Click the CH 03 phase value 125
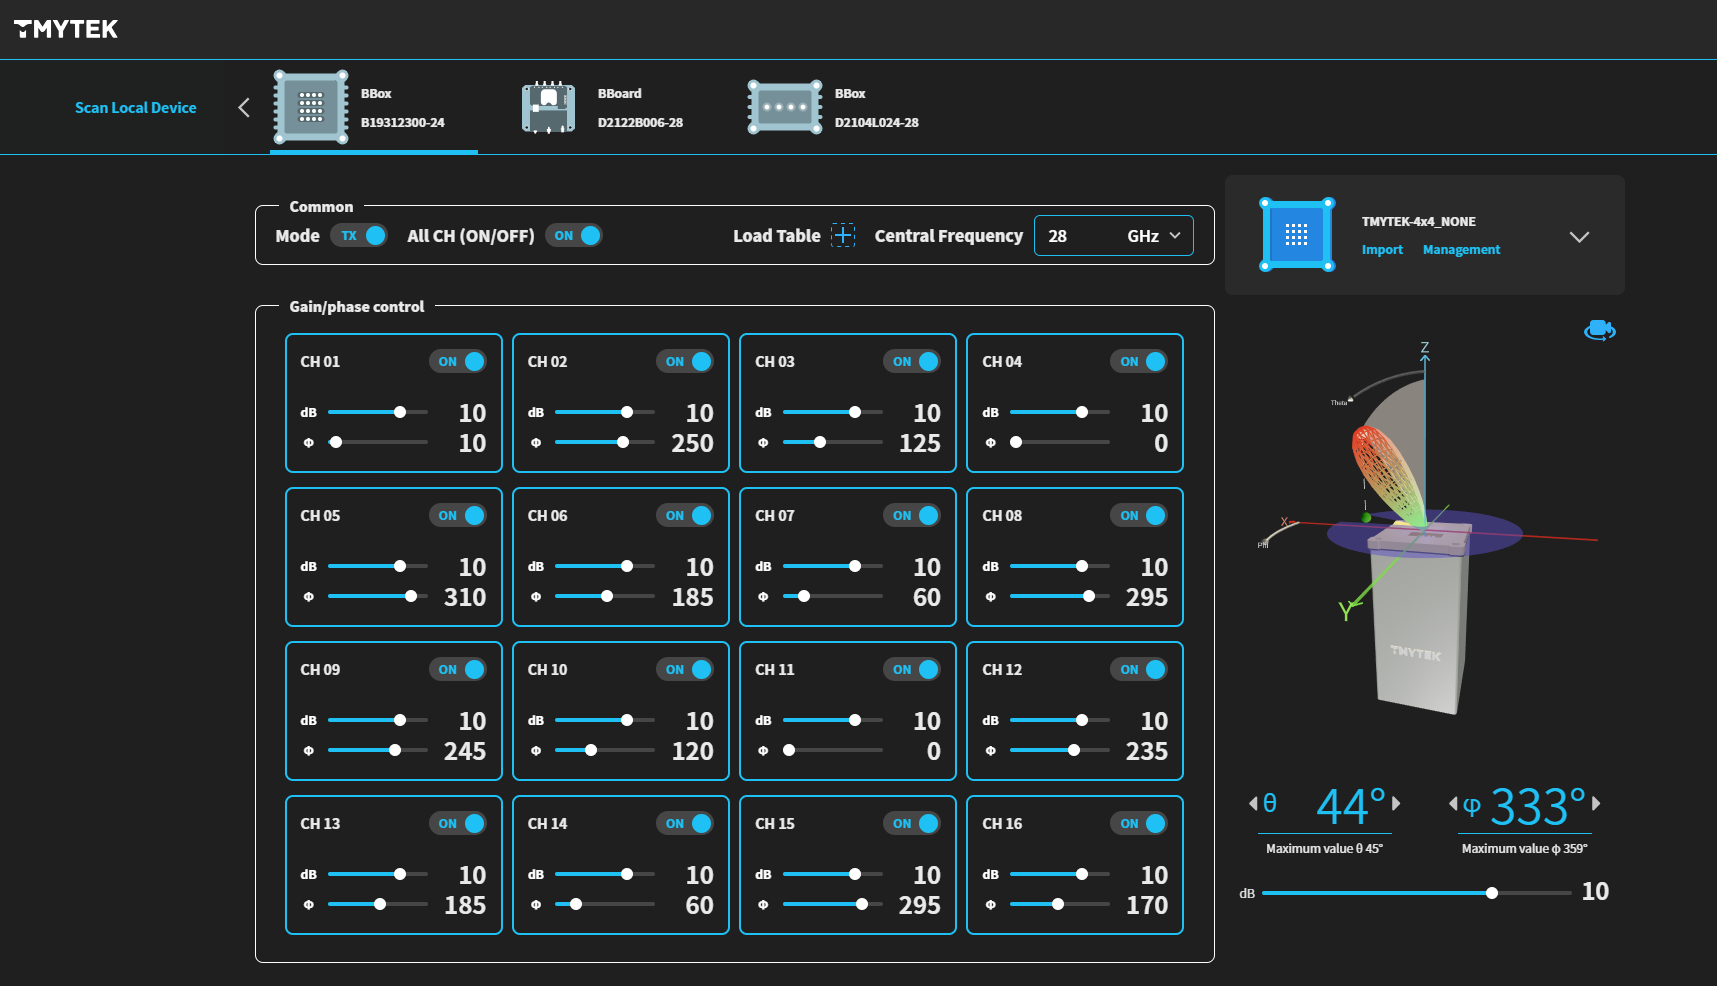 click(920, 443)
